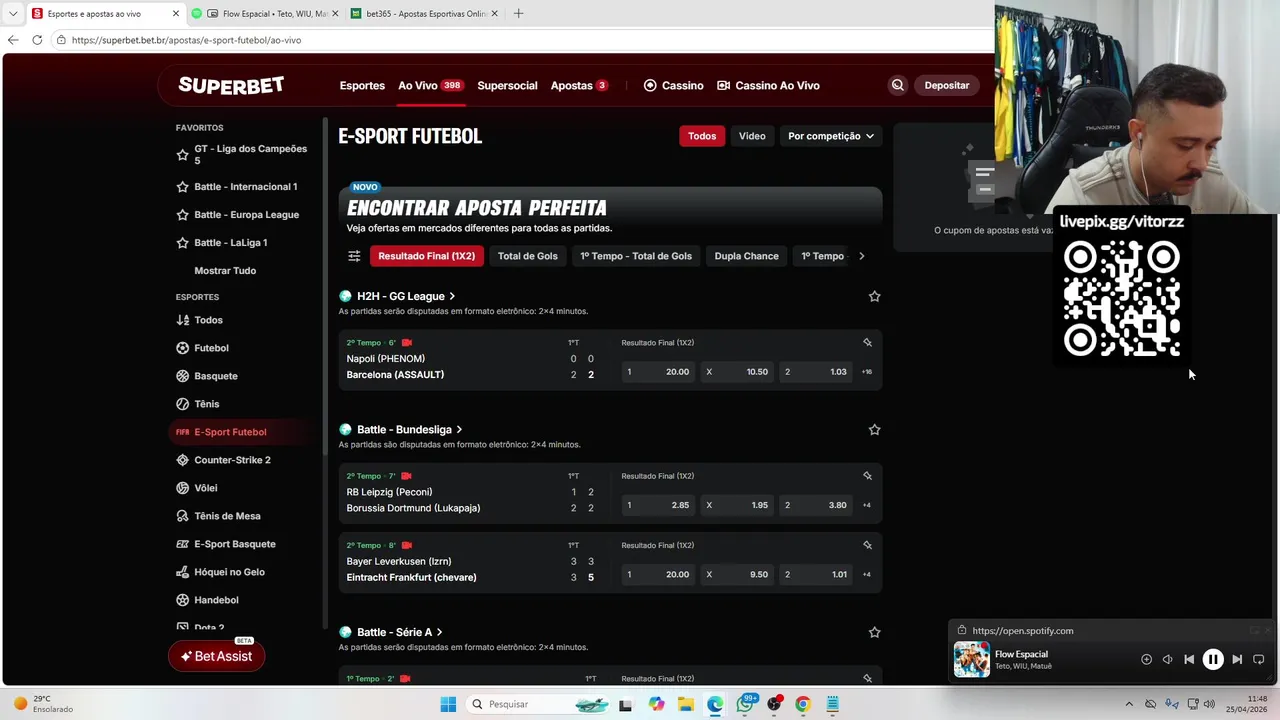
Task: Open the Por competição dropdown
Action: point(831,136)
